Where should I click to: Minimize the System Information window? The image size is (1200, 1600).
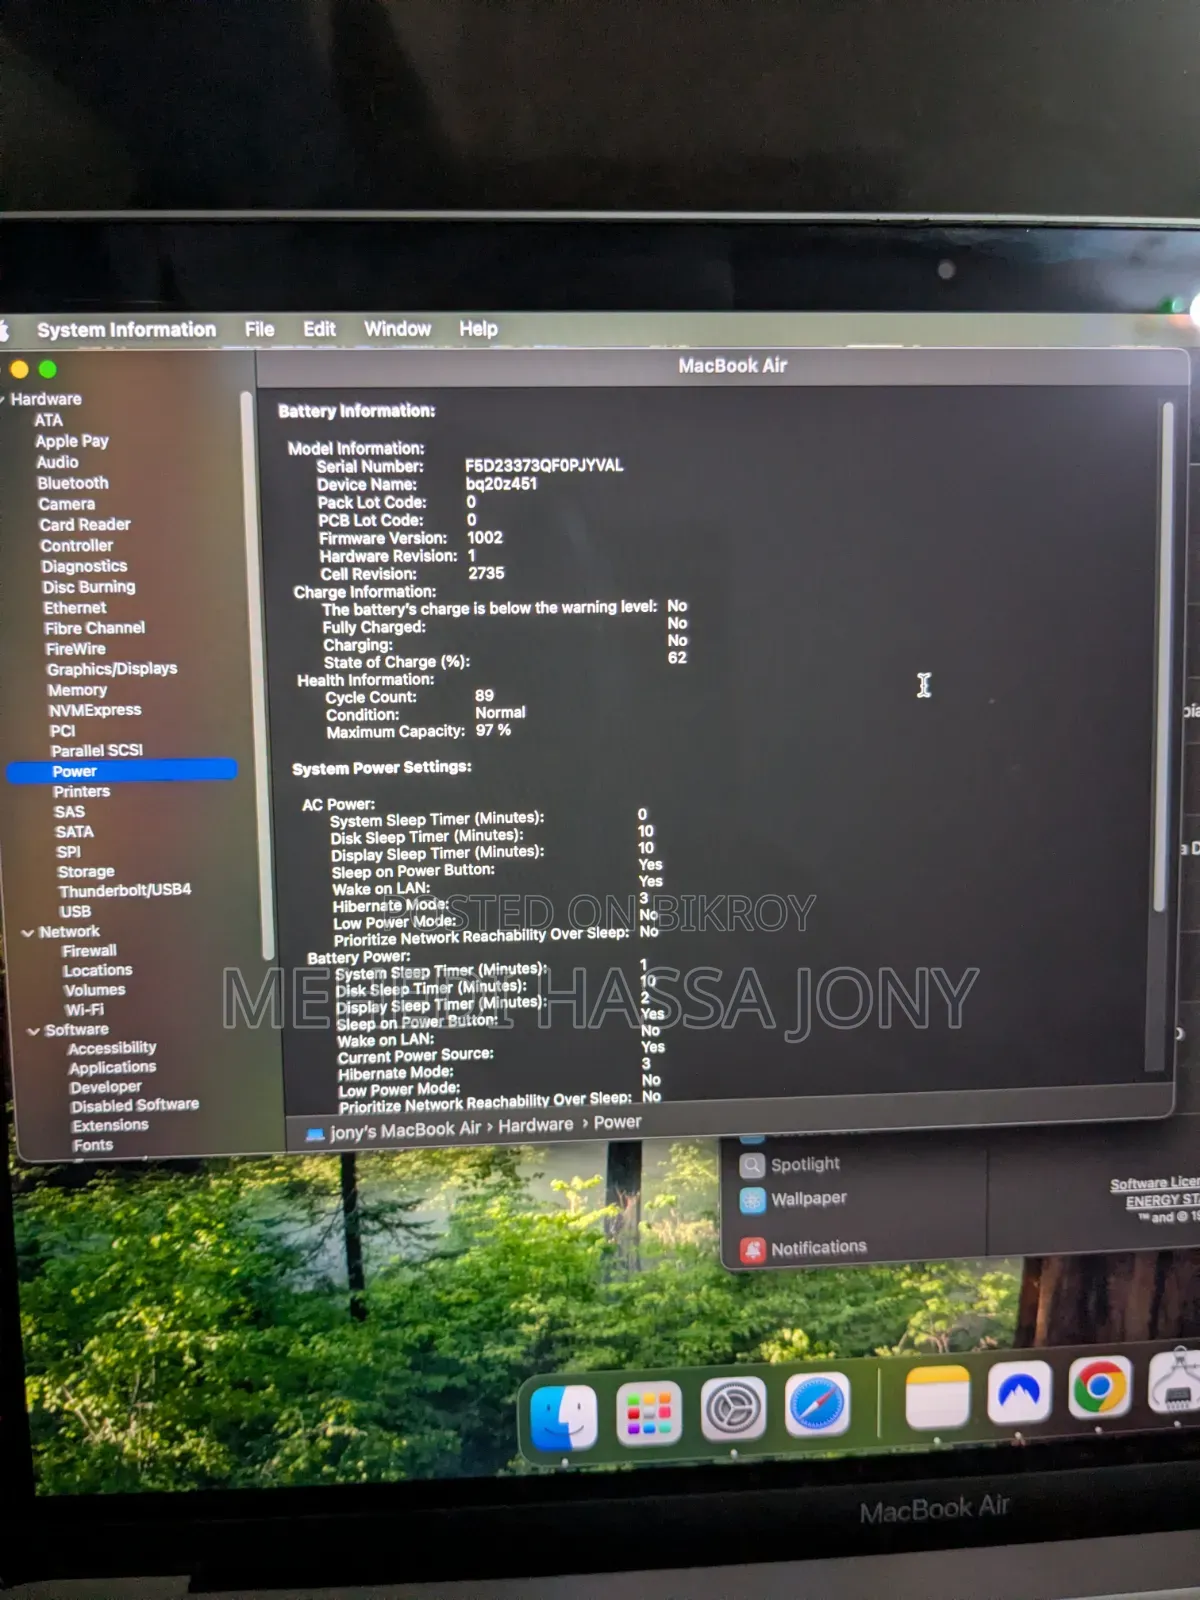(x=19, y=369)
